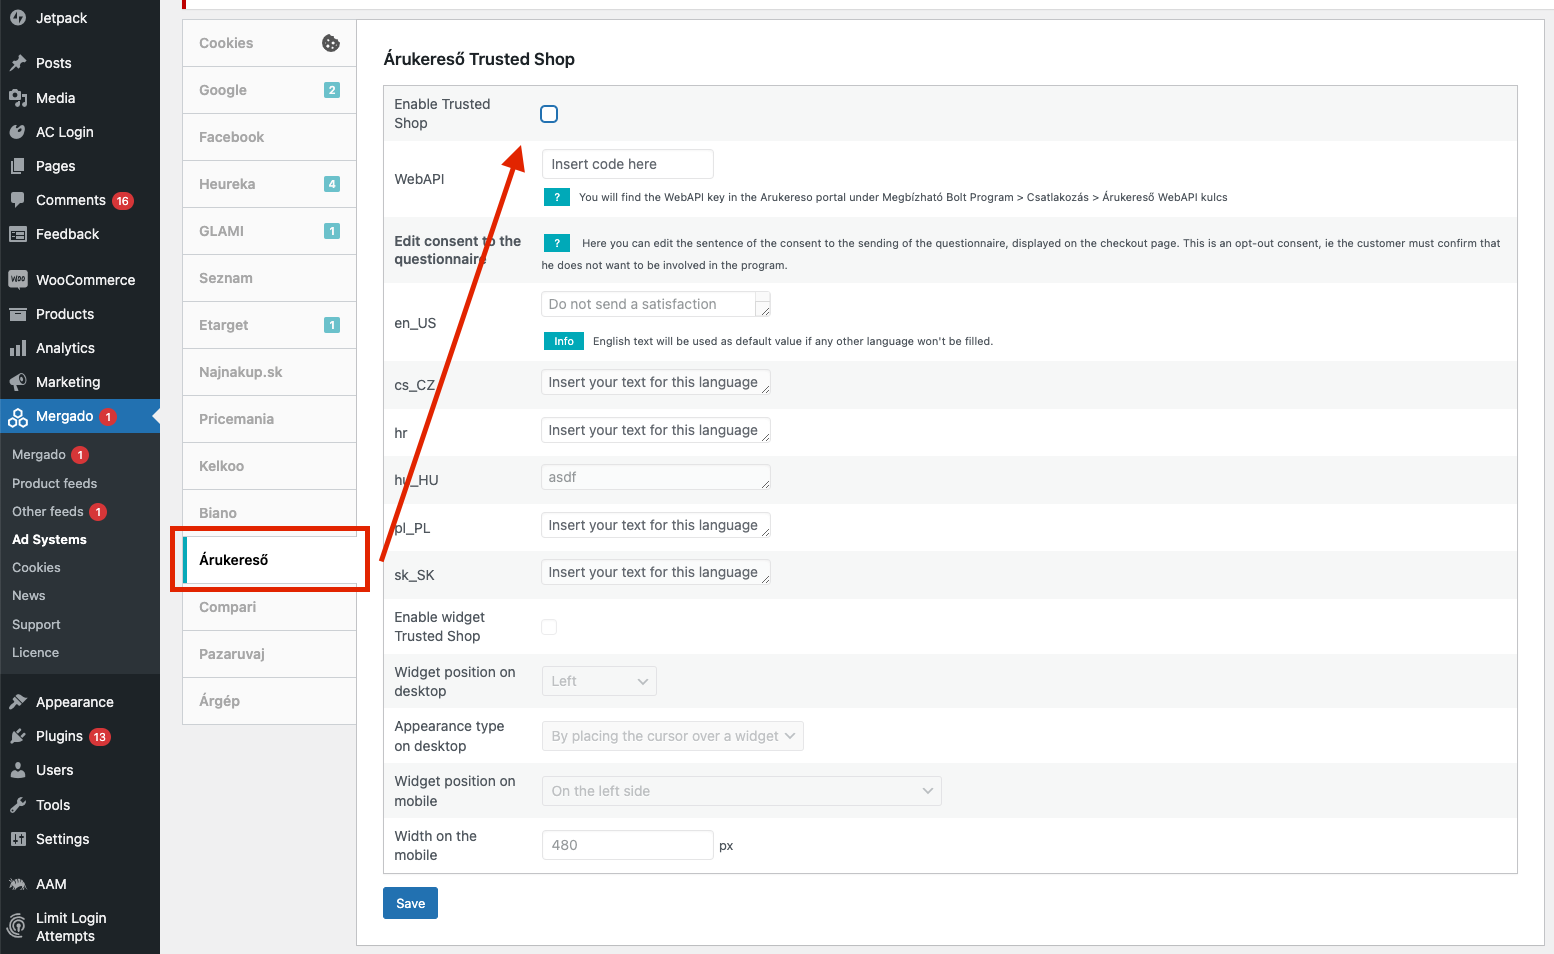Viewport: 1554px width, 954px height.
Task: Click the Posts pin icon
Action: tap(18, 63)
